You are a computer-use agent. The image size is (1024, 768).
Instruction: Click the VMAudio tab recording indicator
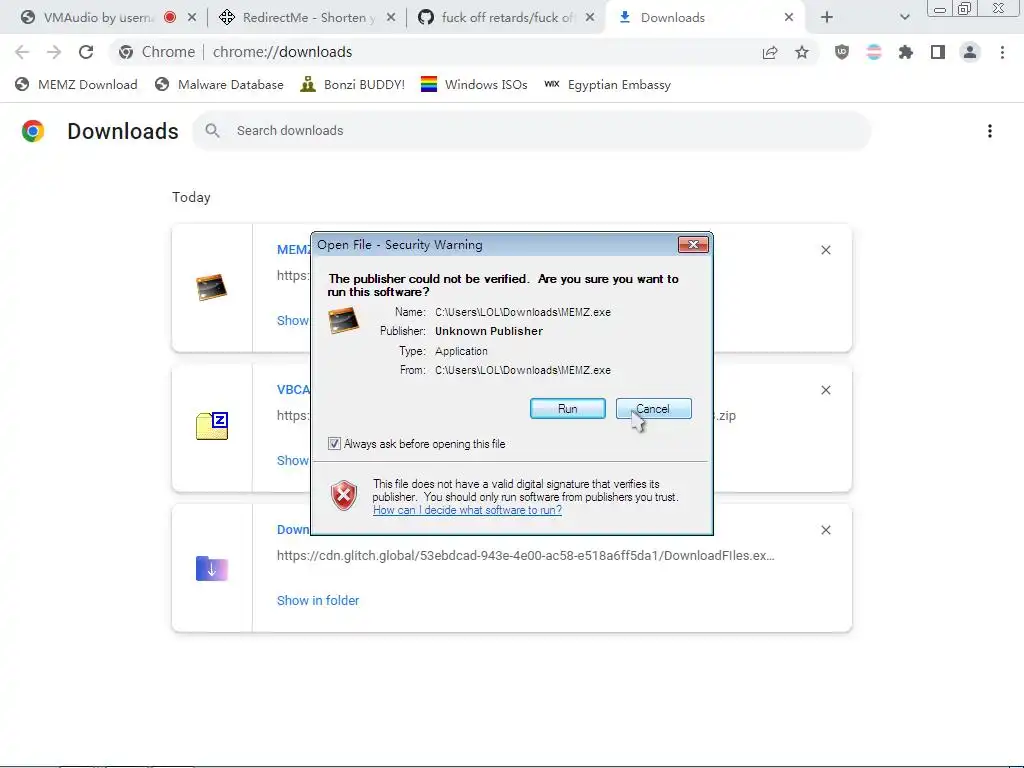click(x=170, y=18)
